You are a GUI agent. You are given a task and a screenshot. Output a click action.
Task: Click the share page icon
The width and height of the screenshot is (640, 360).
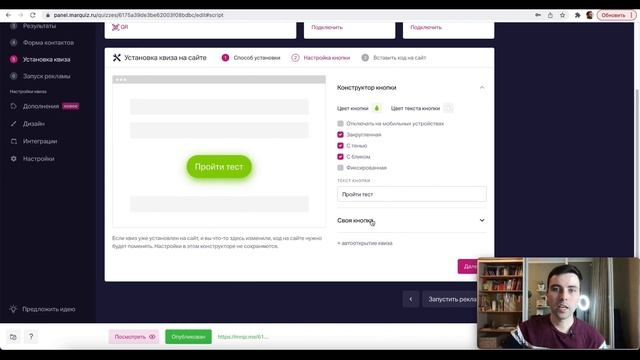click(550, 15)
